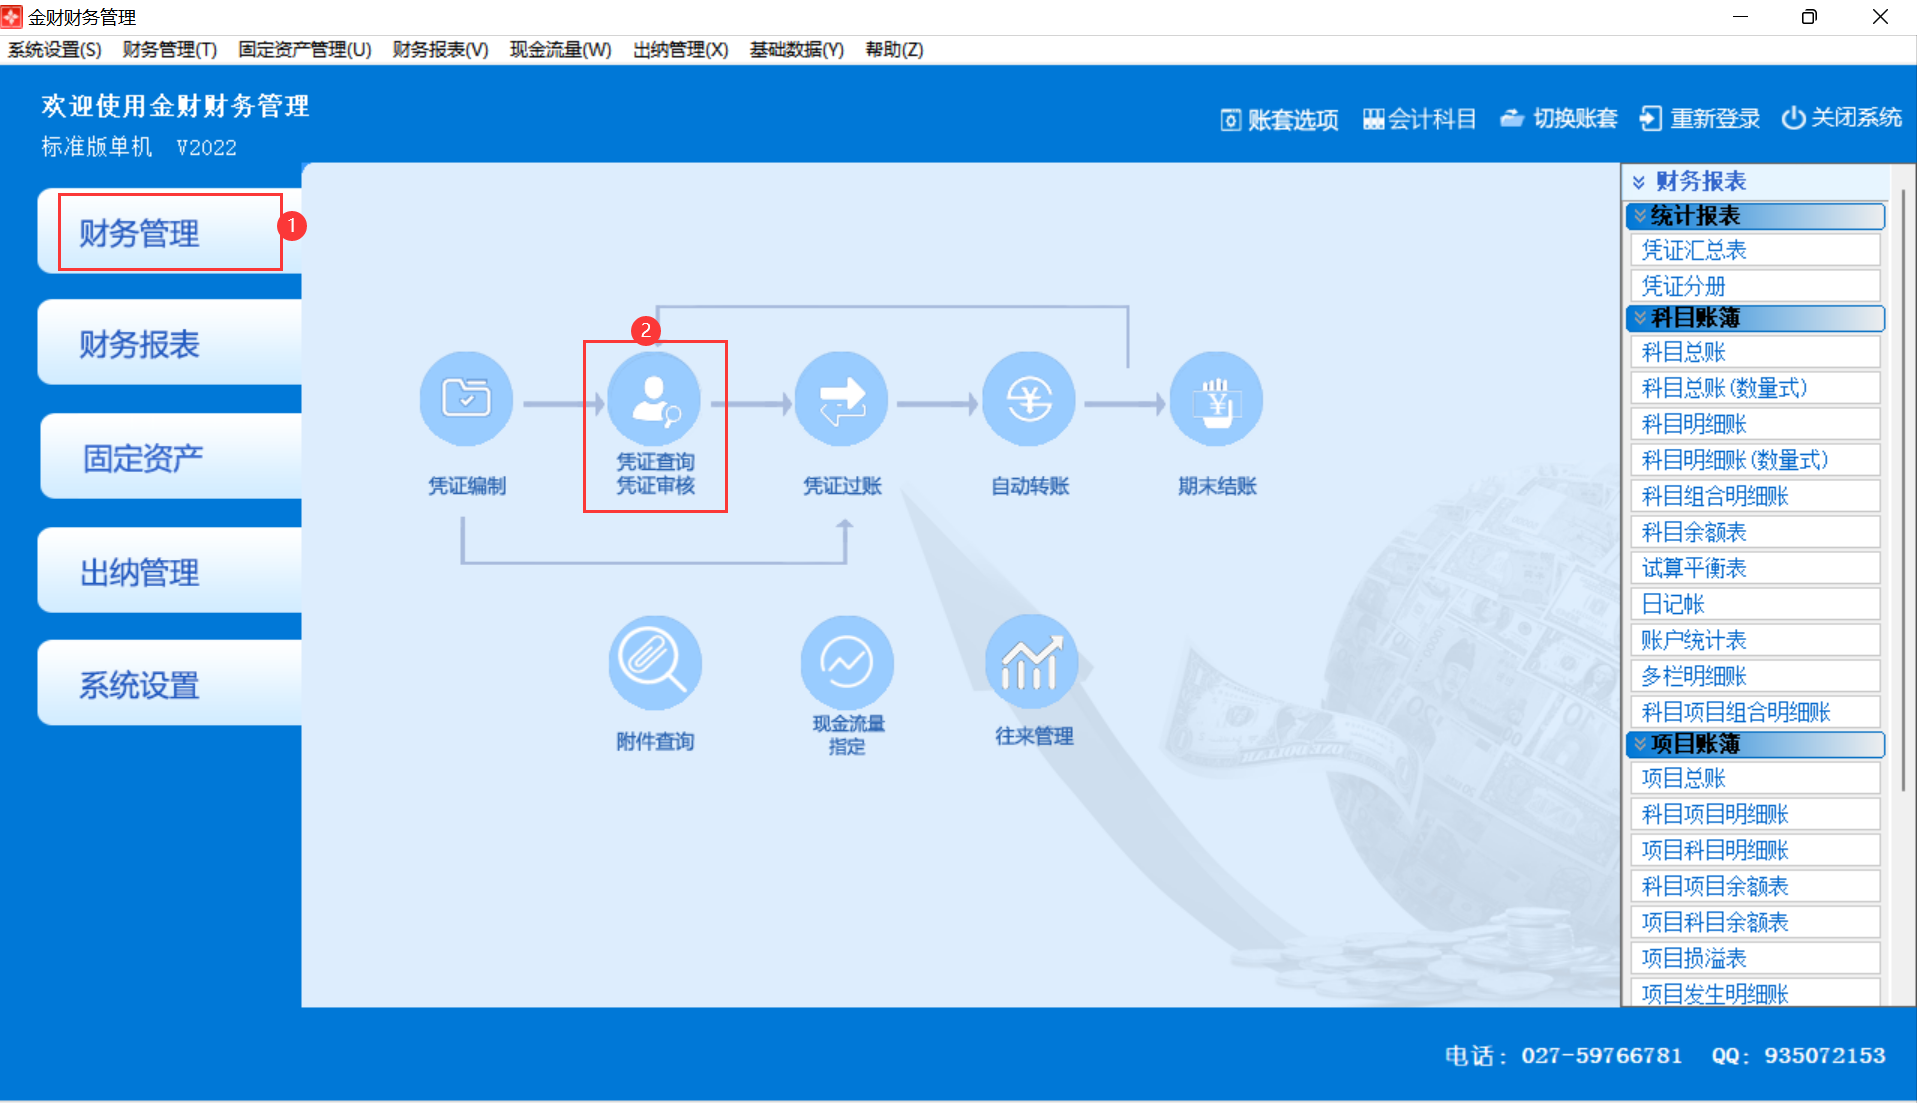Screen dimensions: 1917x1103
Task: Open the 帮助(Z) menu
Action: click(894, 49)
